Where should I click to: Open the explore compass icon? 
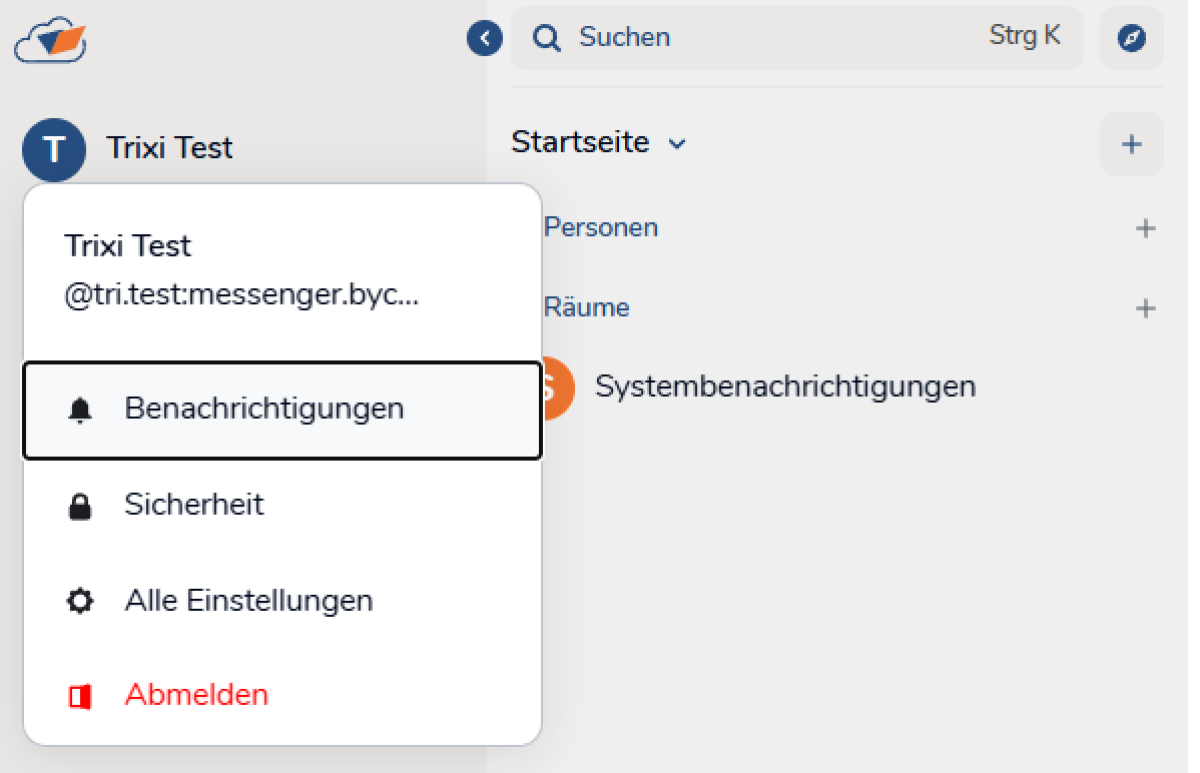1131,39
